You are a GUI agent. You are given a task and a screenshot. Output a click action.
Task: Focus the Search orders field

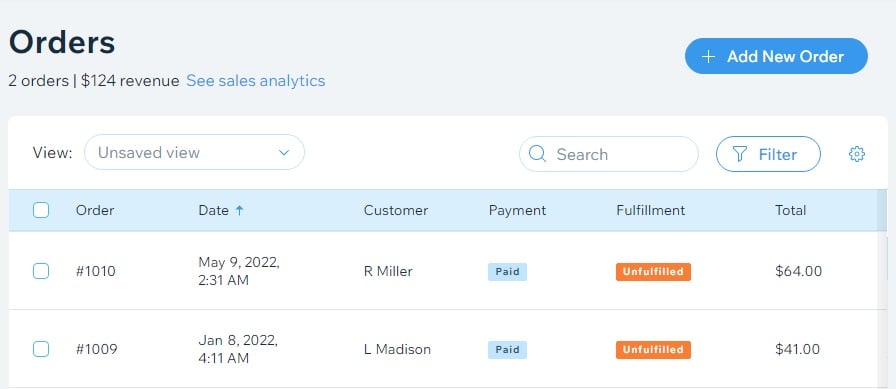click(609, 154)
